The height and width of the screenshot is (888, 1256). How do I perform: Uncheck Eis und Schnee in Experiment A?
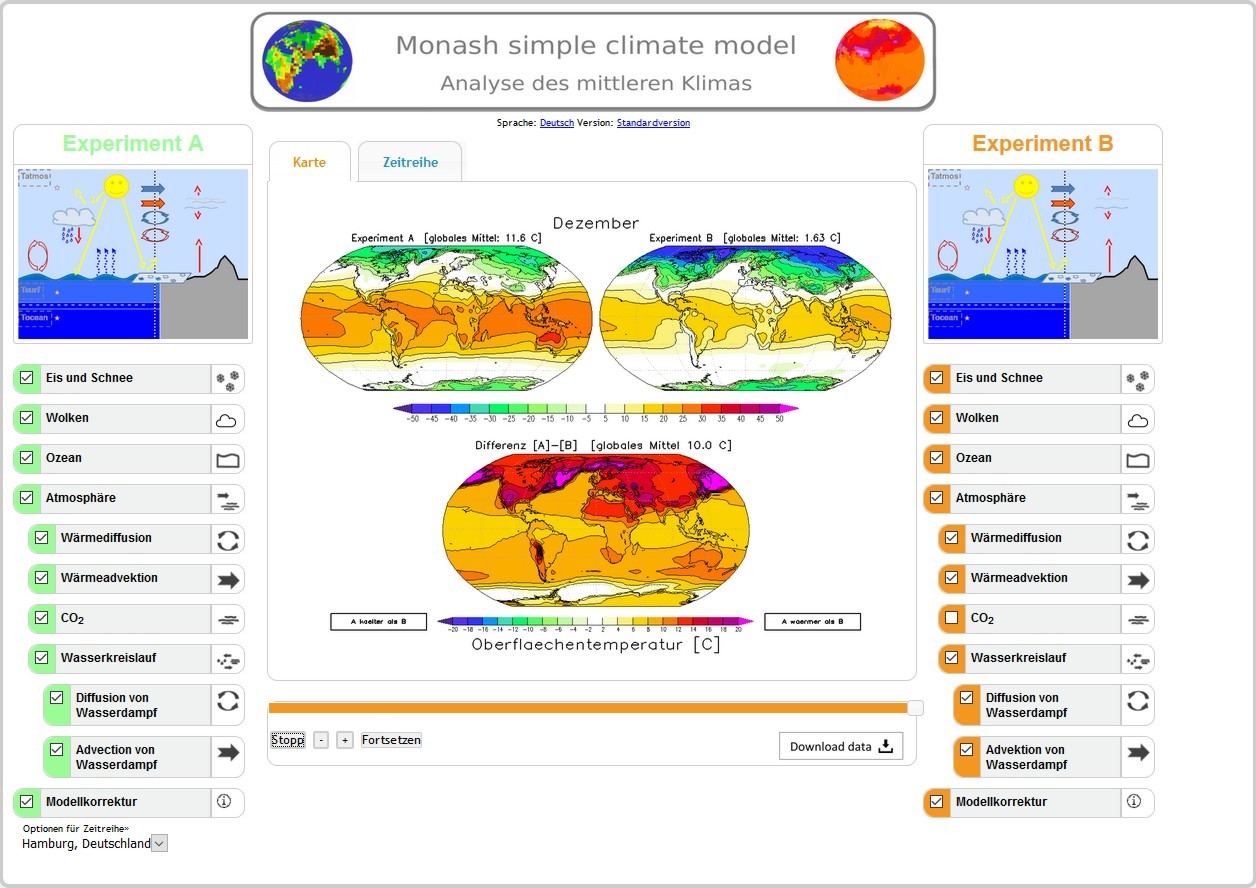pyautogui.click(x=26, y=378)
